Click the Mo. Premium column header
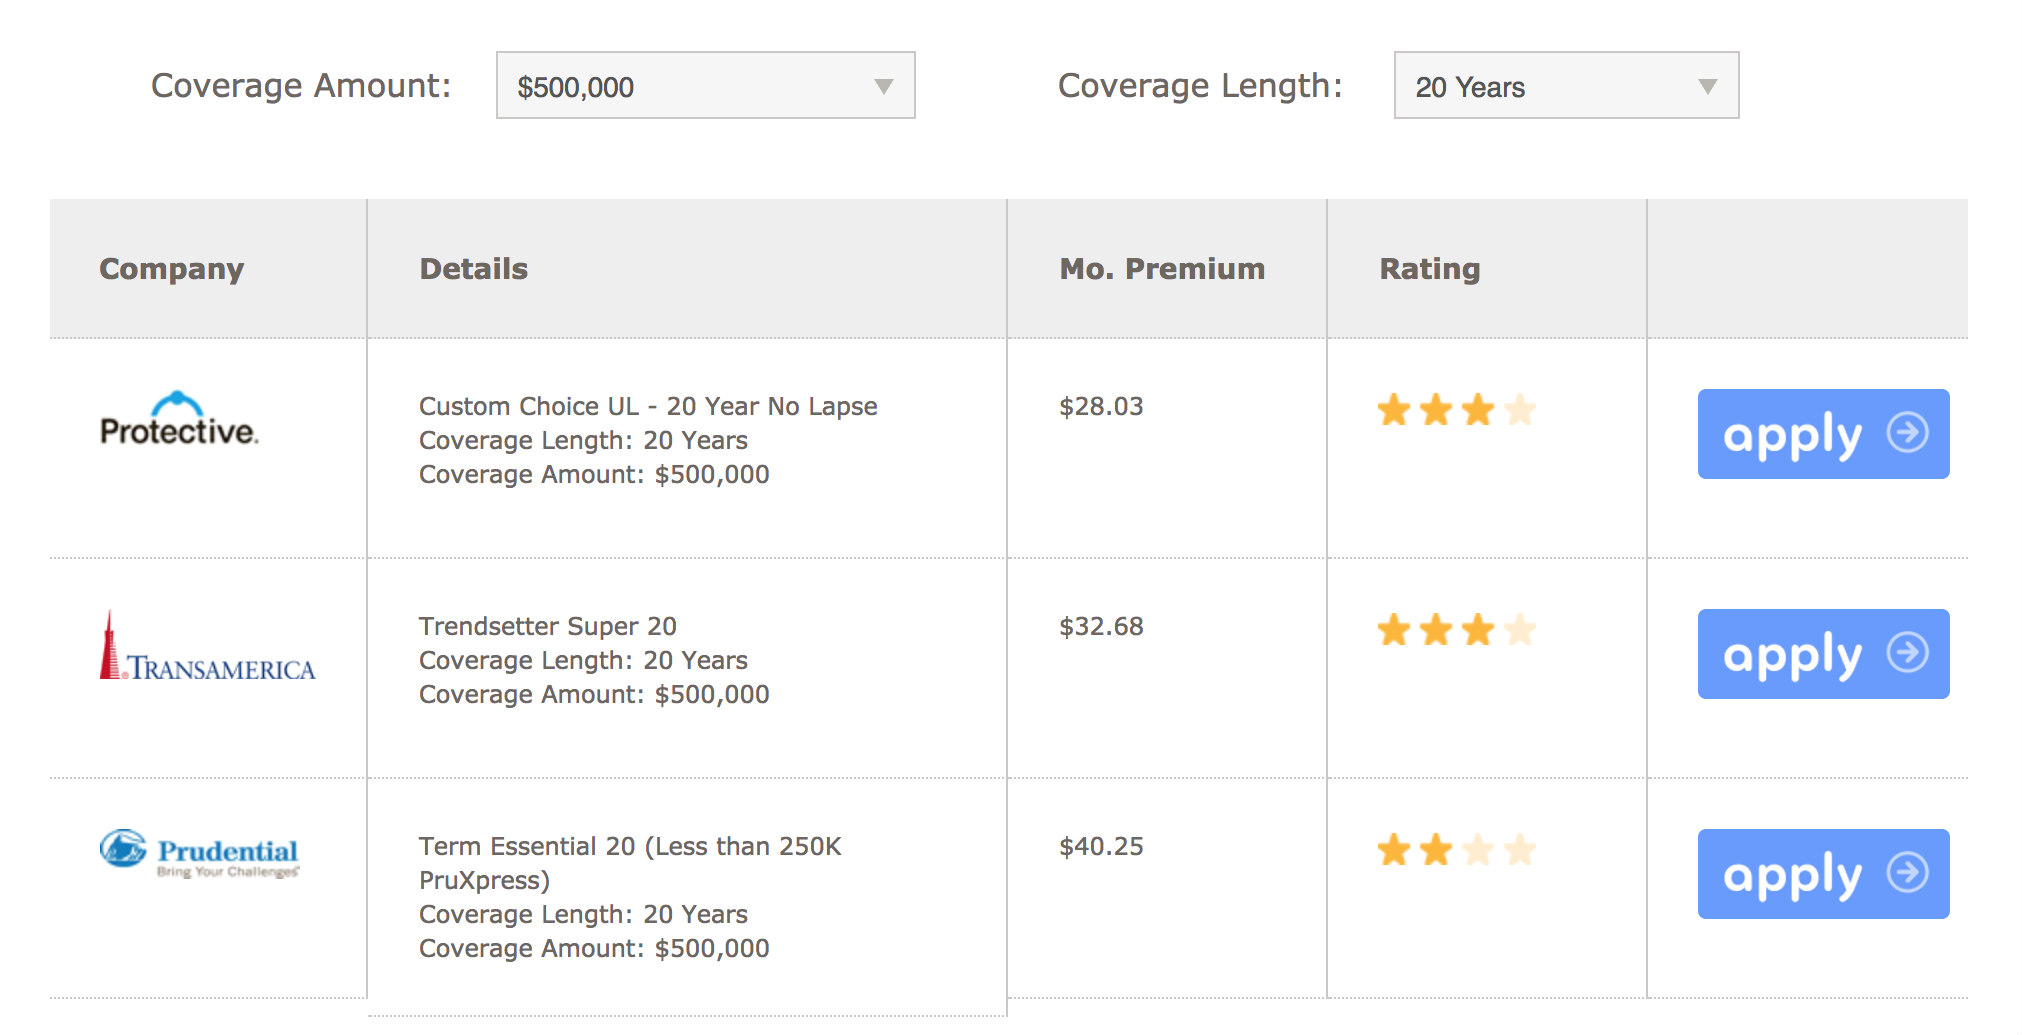The image size is (2022, 1035). tap(1161, 268)
